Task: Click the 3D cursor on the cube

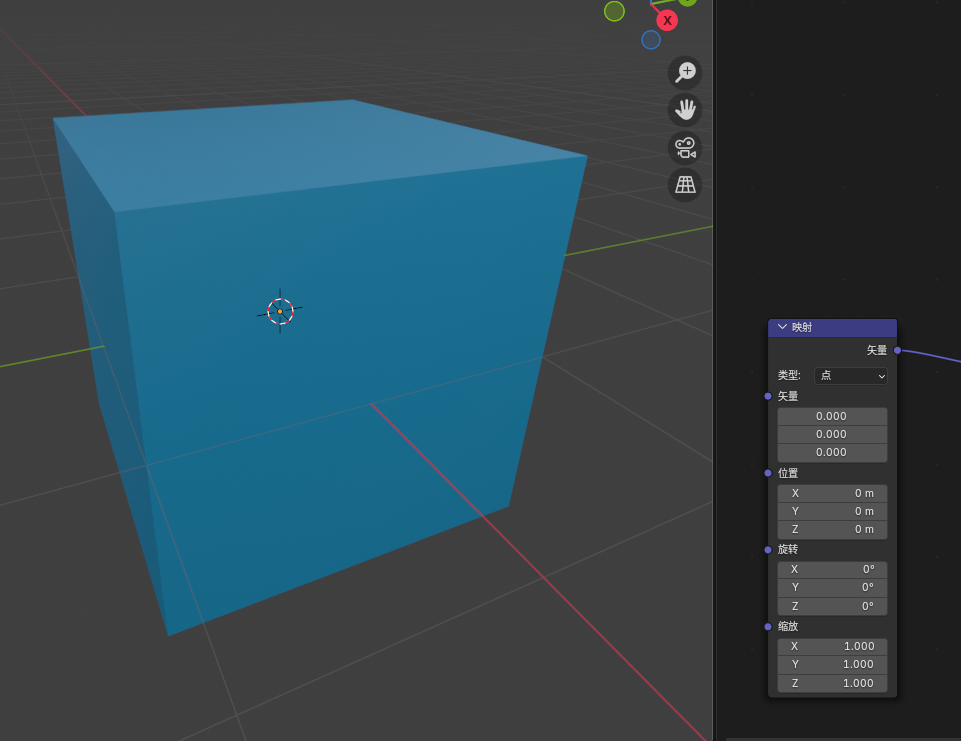Action: [x=280, y=311]
